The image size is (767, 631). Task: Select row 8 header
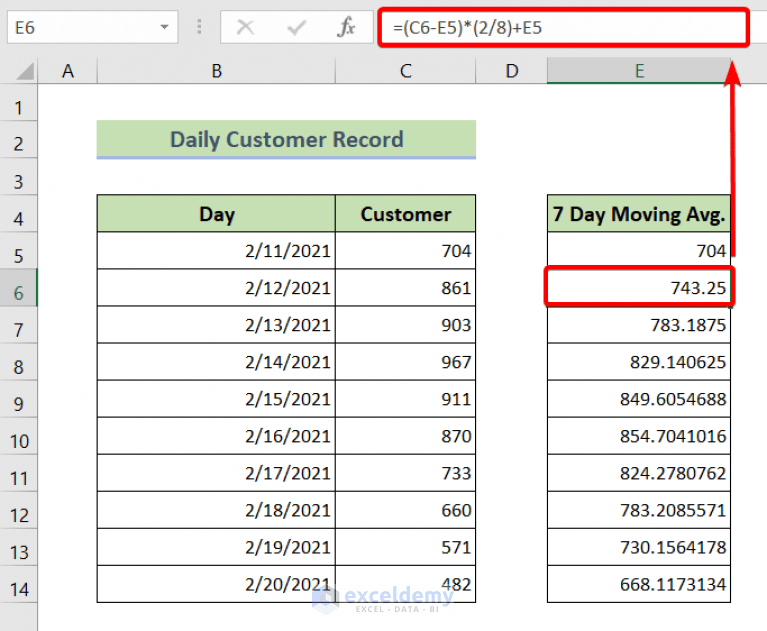19,362
